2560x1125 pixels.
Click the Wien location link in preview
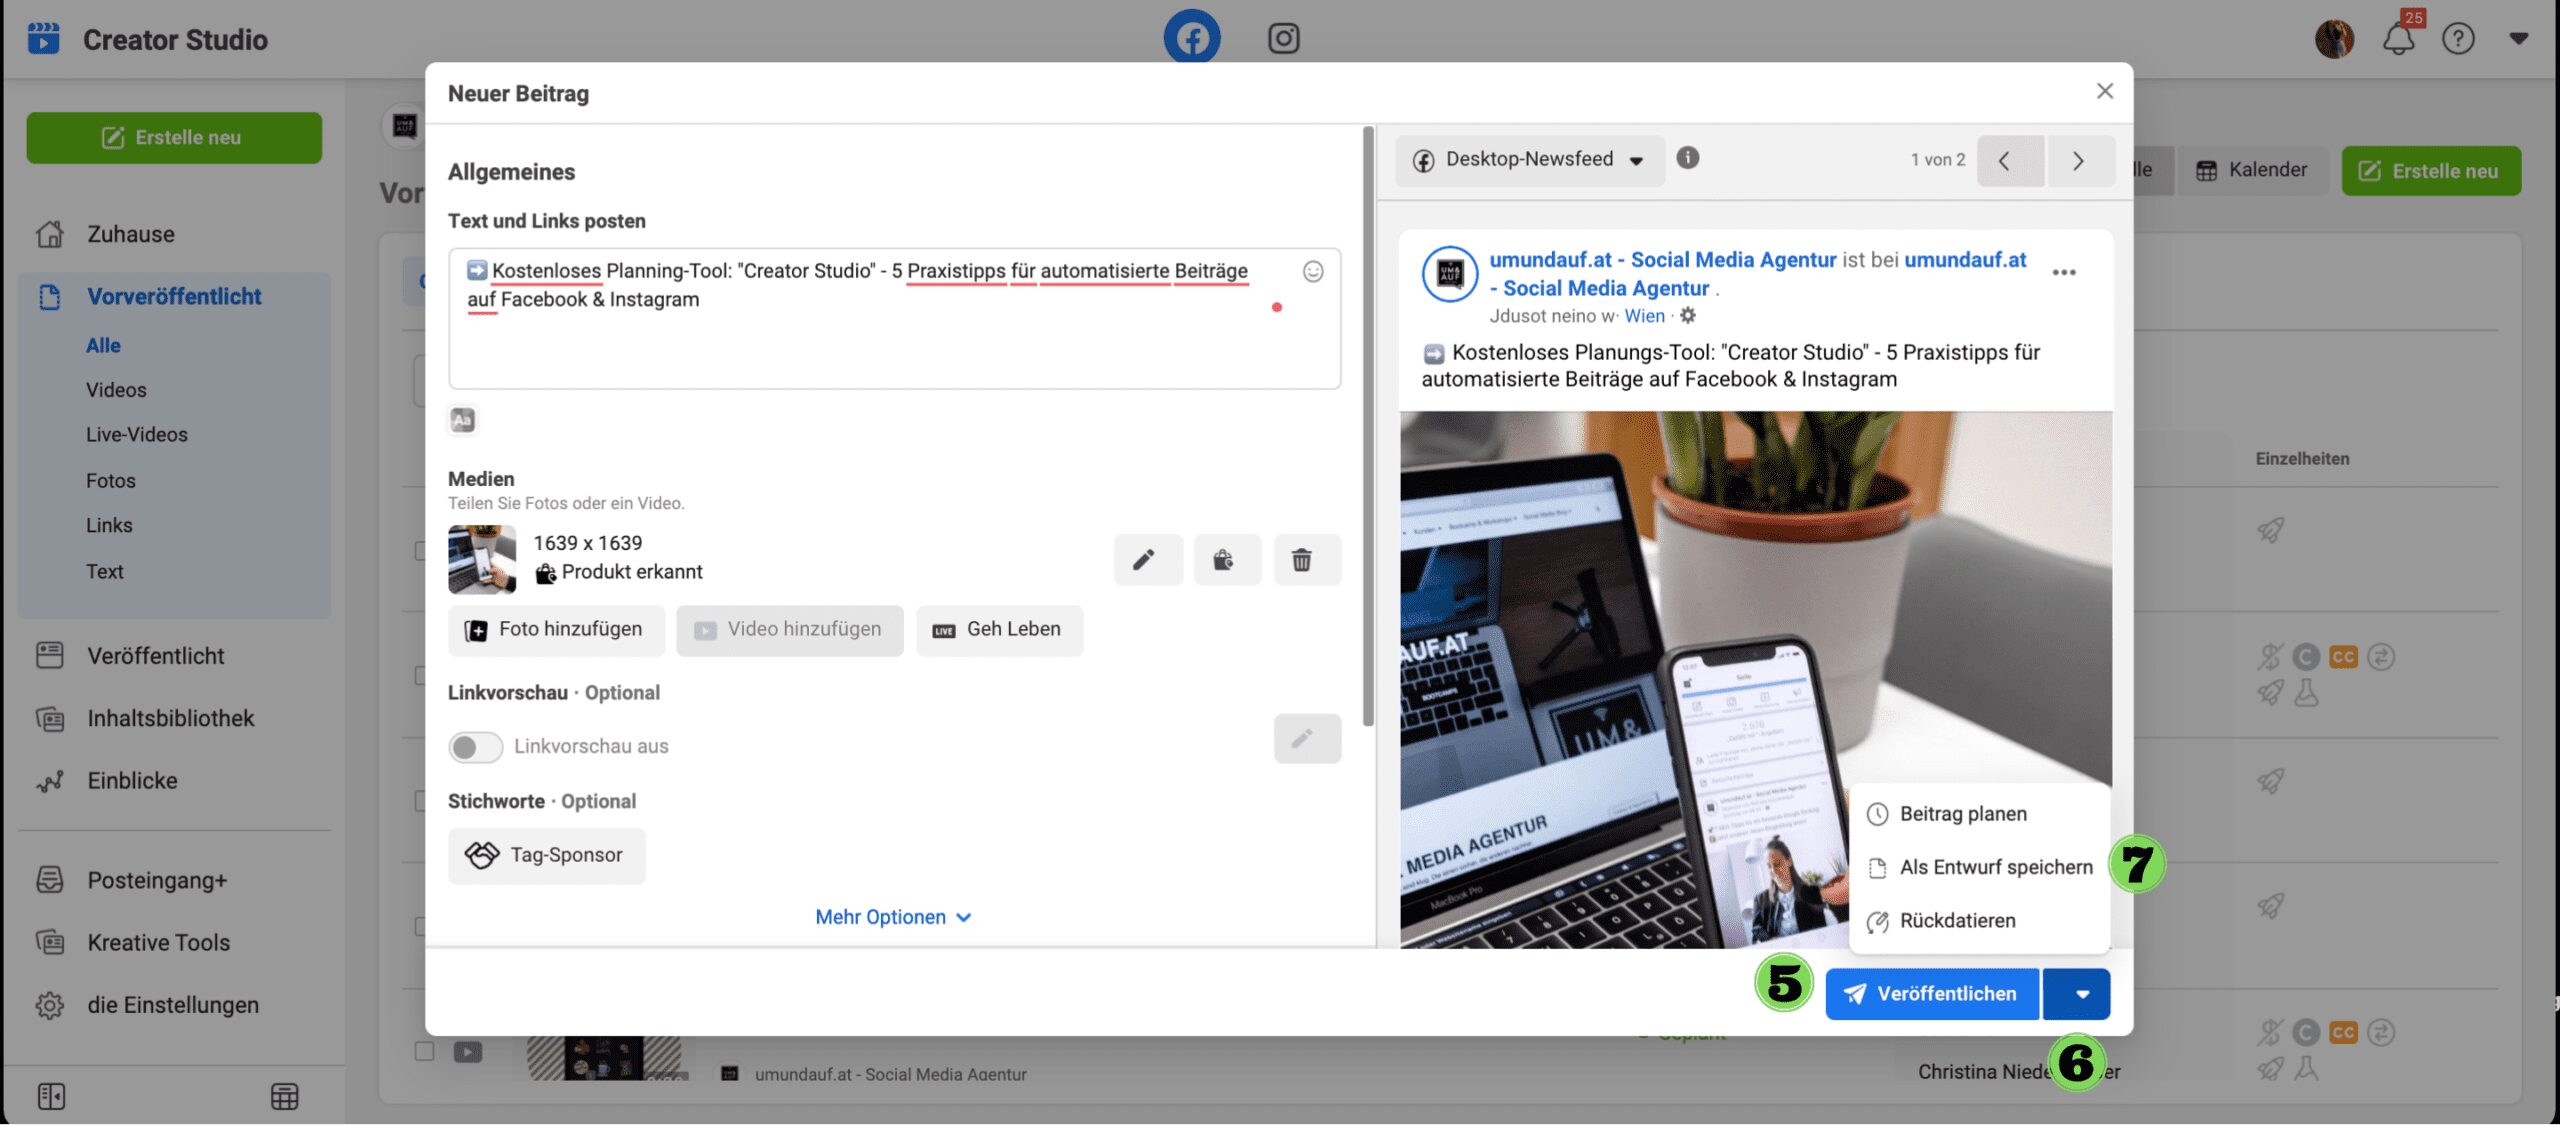pyautogui.click(x=1643, y=316)
